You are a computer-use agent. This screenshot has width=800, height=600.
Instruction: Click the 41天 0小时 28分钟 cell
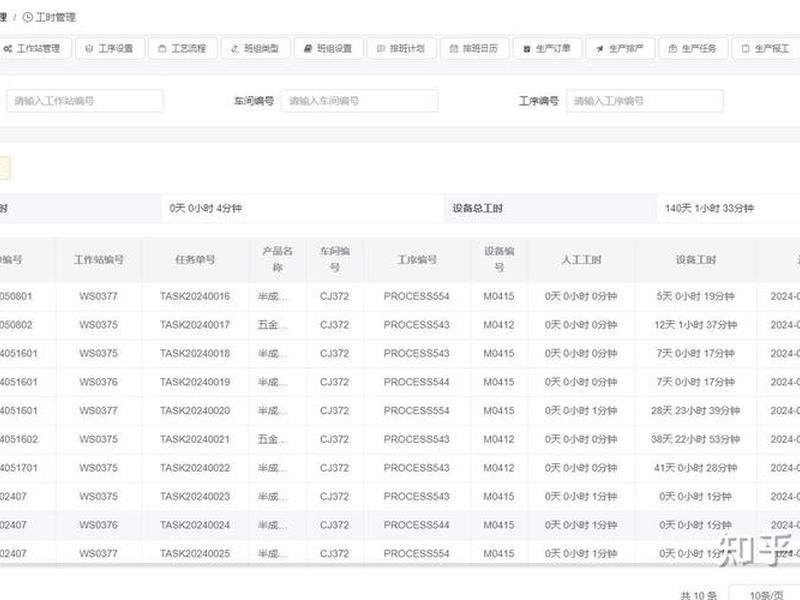pyautogui.click(x=696, y=468)
